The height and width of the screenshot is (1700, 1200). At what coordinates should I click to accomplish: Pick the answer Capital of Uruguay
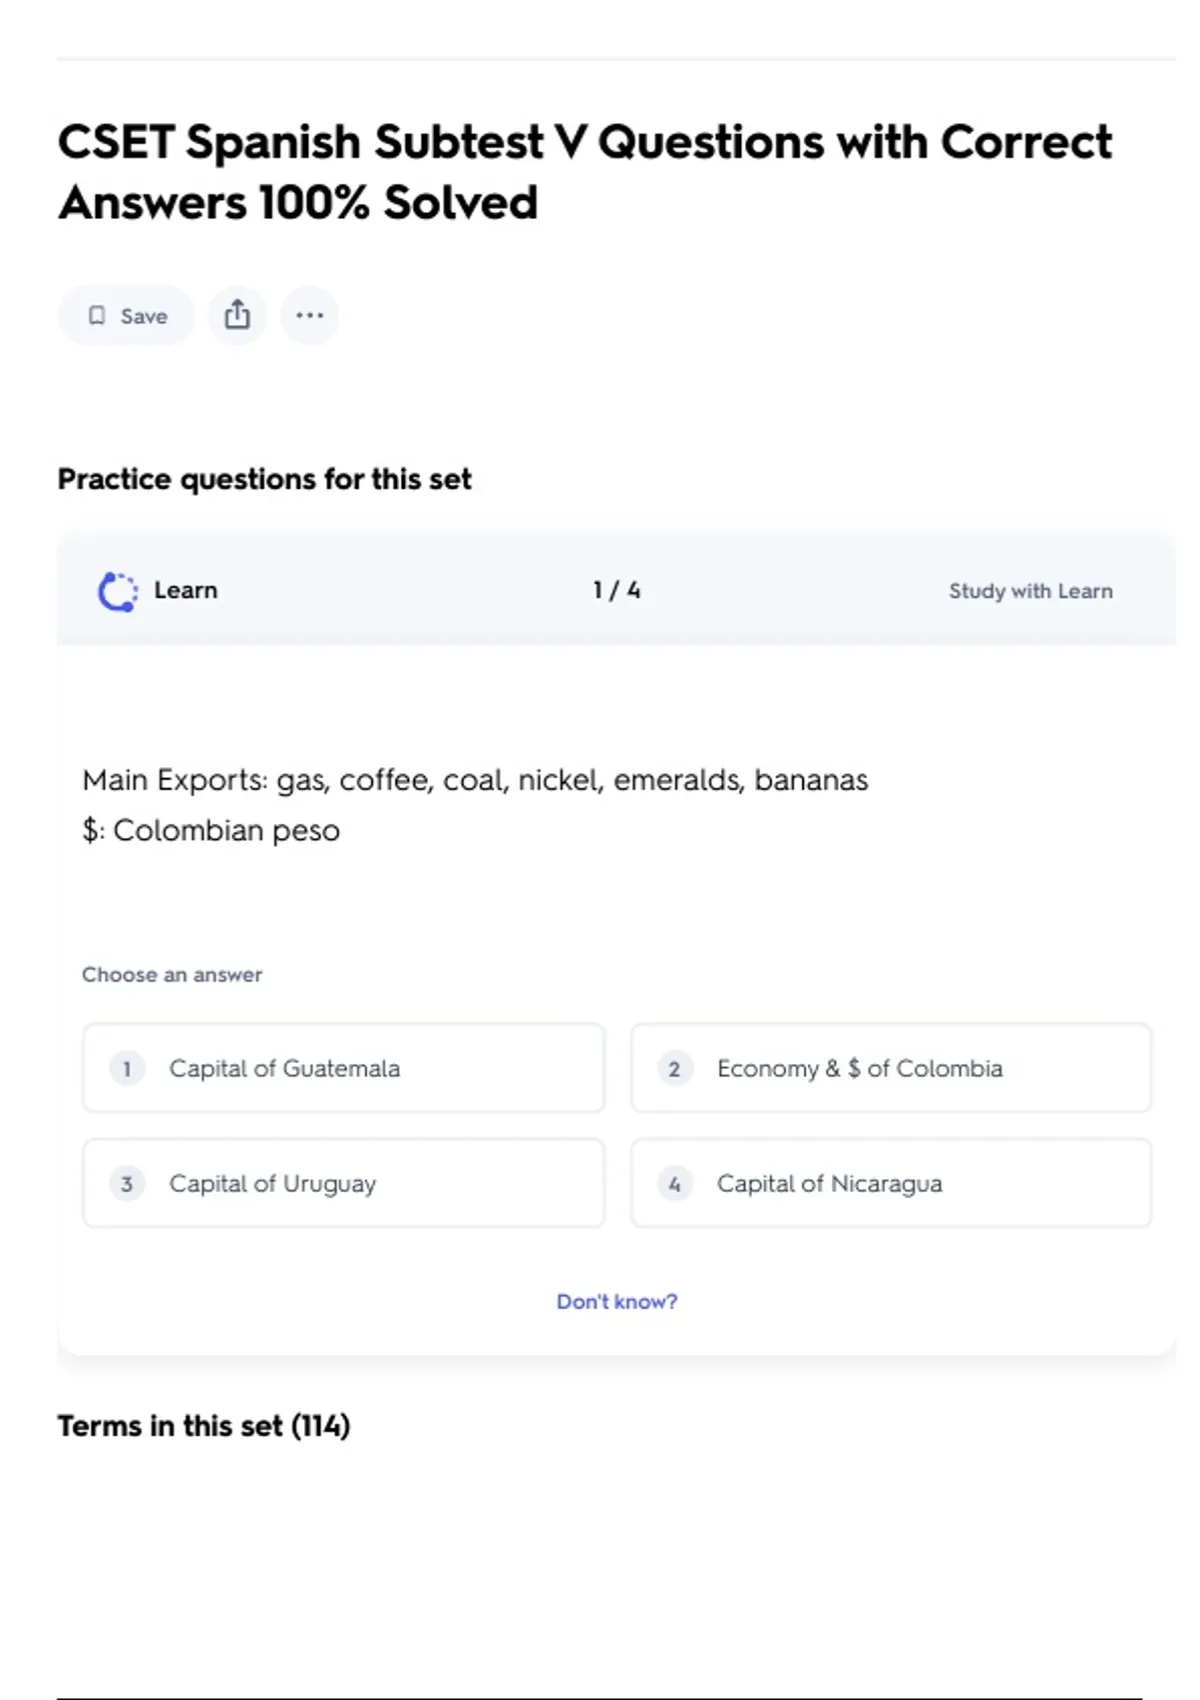coord(343,1183)
